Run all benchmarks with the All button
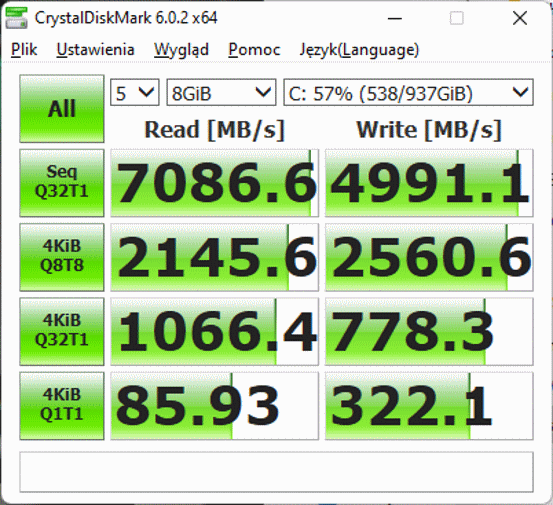Viewport: 553px width, 505px height. coord(62,109)
